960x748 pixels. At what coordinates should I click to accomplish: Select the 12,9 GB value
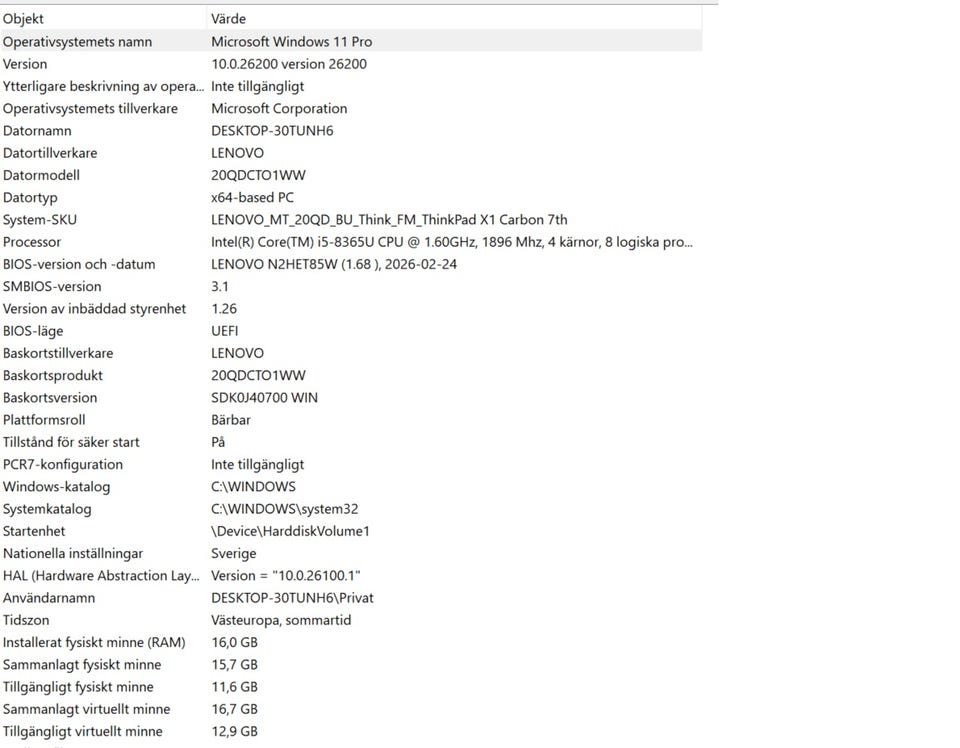coord(234,731)
